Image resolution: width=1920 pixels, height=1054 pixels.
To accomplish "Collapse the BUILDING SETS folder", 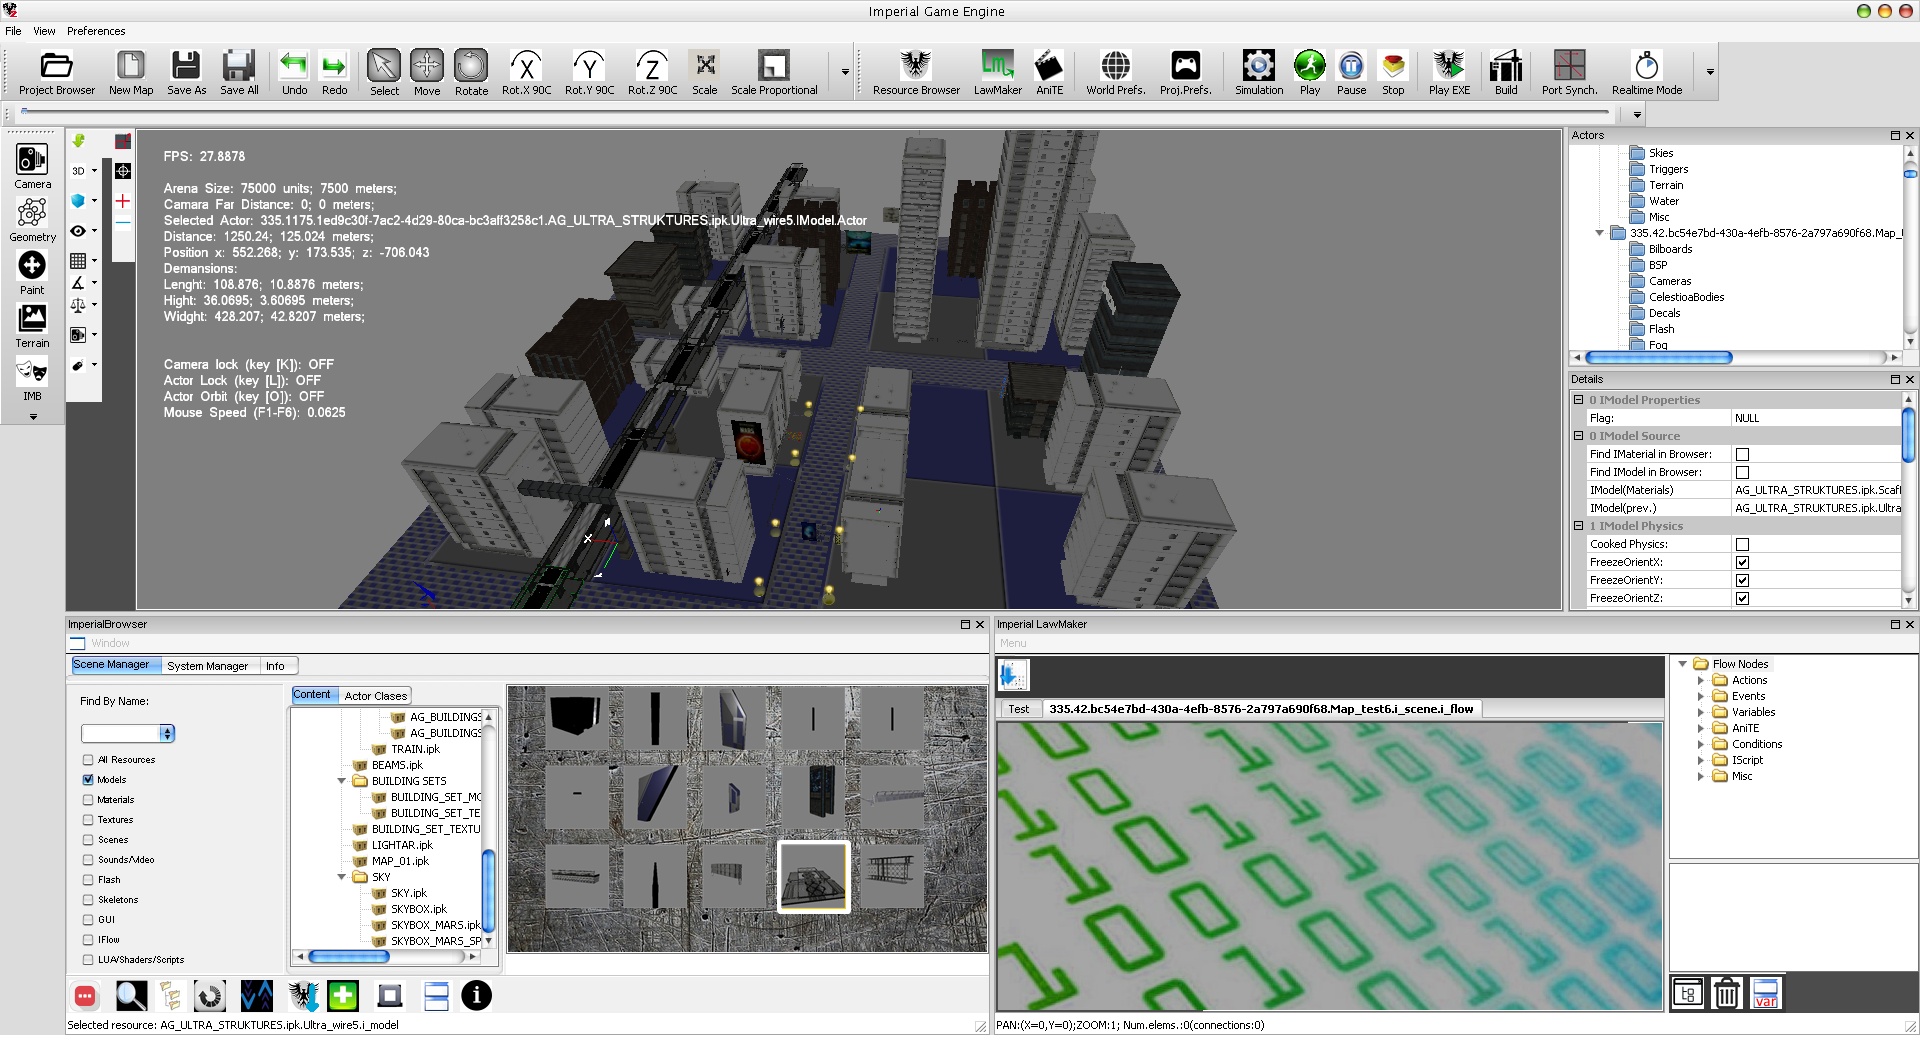I will click(x=342, y=781).
